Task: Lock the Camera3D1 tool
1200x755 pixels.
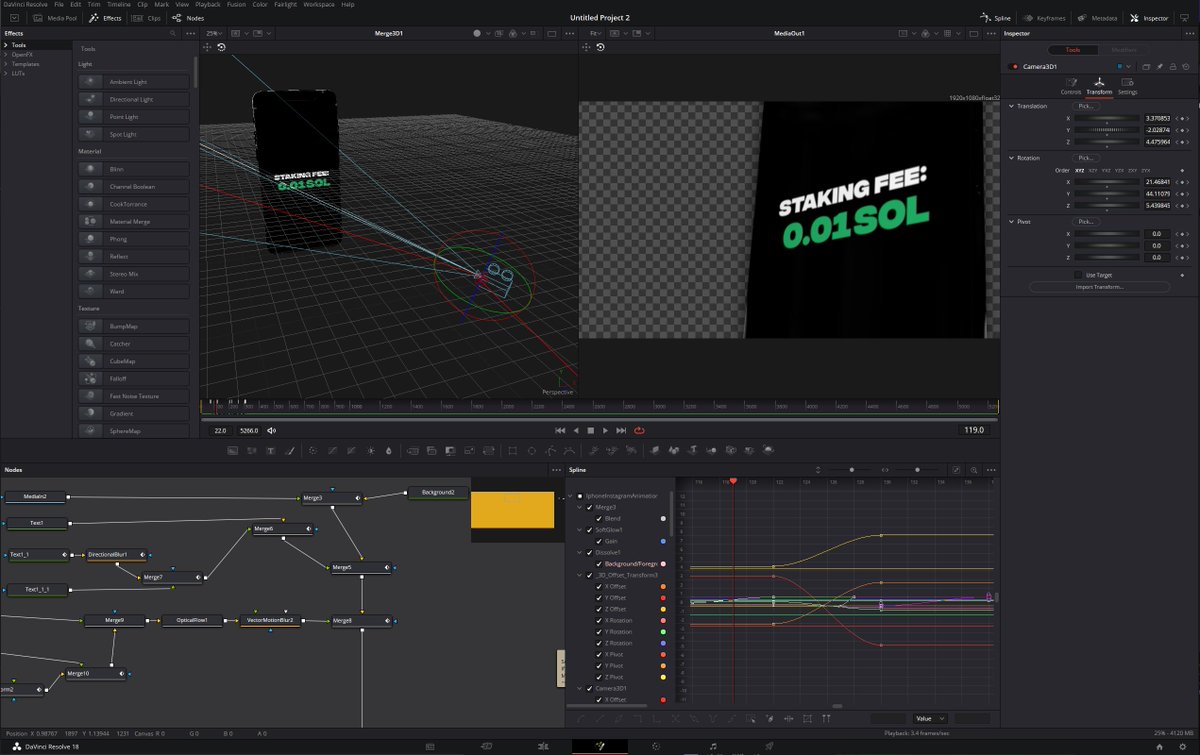Action: [x=1171, y=67]
